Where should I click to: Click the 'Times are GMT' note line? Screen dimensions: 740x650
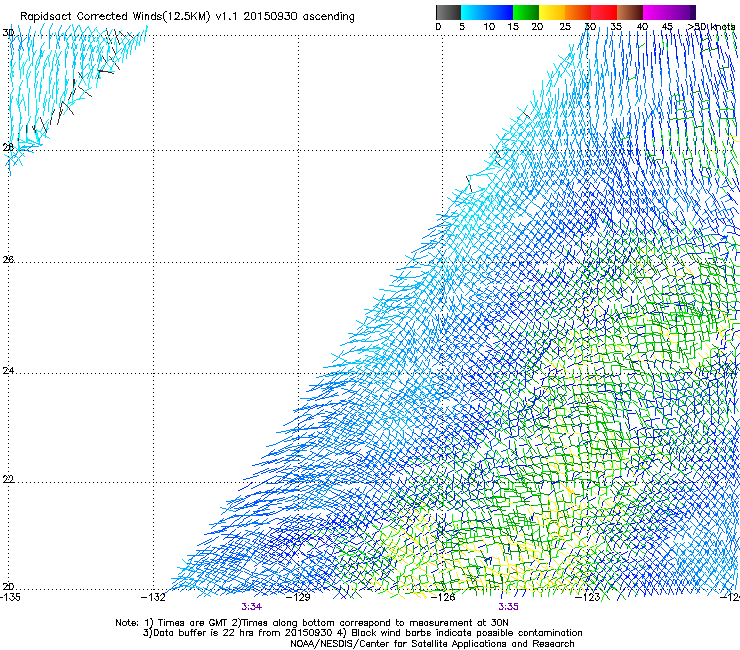312,623
